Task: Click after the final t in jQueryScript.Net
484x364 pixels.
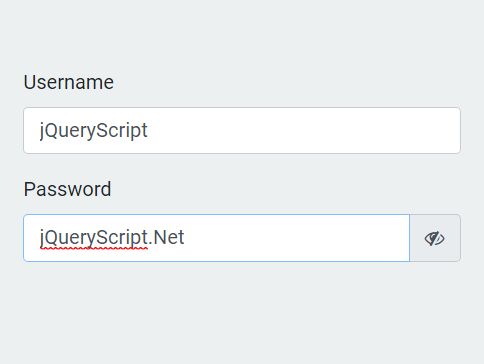Action: pos(185,238)
